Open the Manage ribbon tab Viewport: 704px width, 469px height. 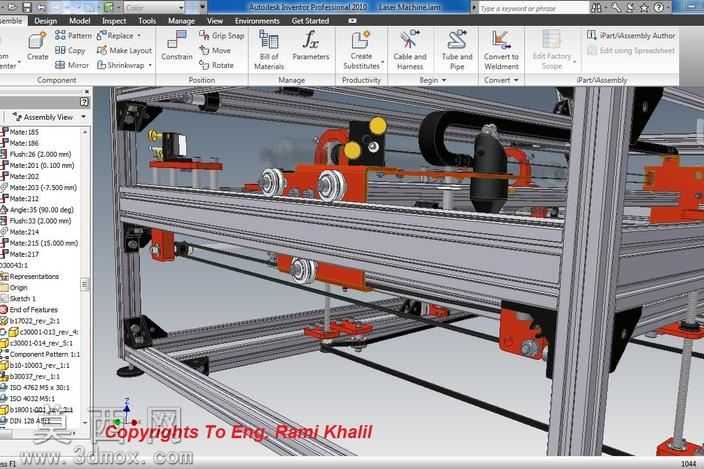181,21
